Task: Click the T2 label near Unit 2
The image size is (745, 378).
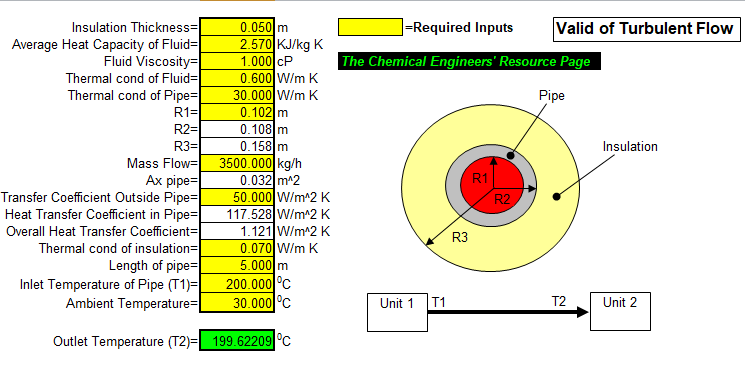Action: click(x=559, y=302)
